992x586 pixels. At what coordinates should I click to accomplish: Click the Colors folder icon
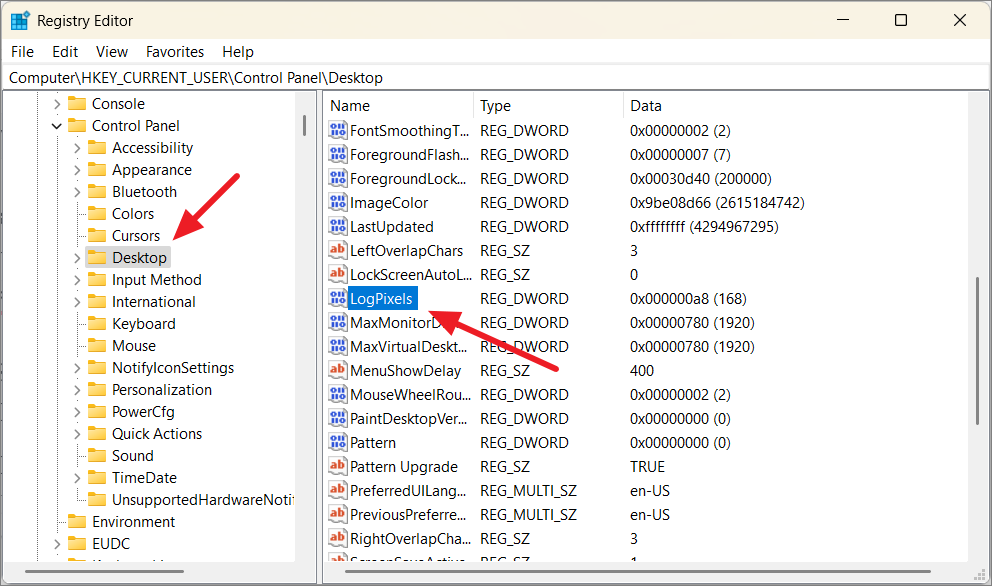97,213
